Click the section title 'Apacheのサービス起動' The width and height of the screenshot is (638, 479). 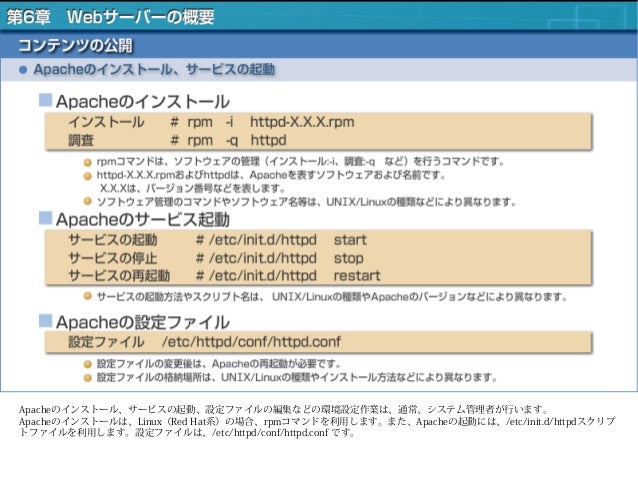[x=143, y=219]
